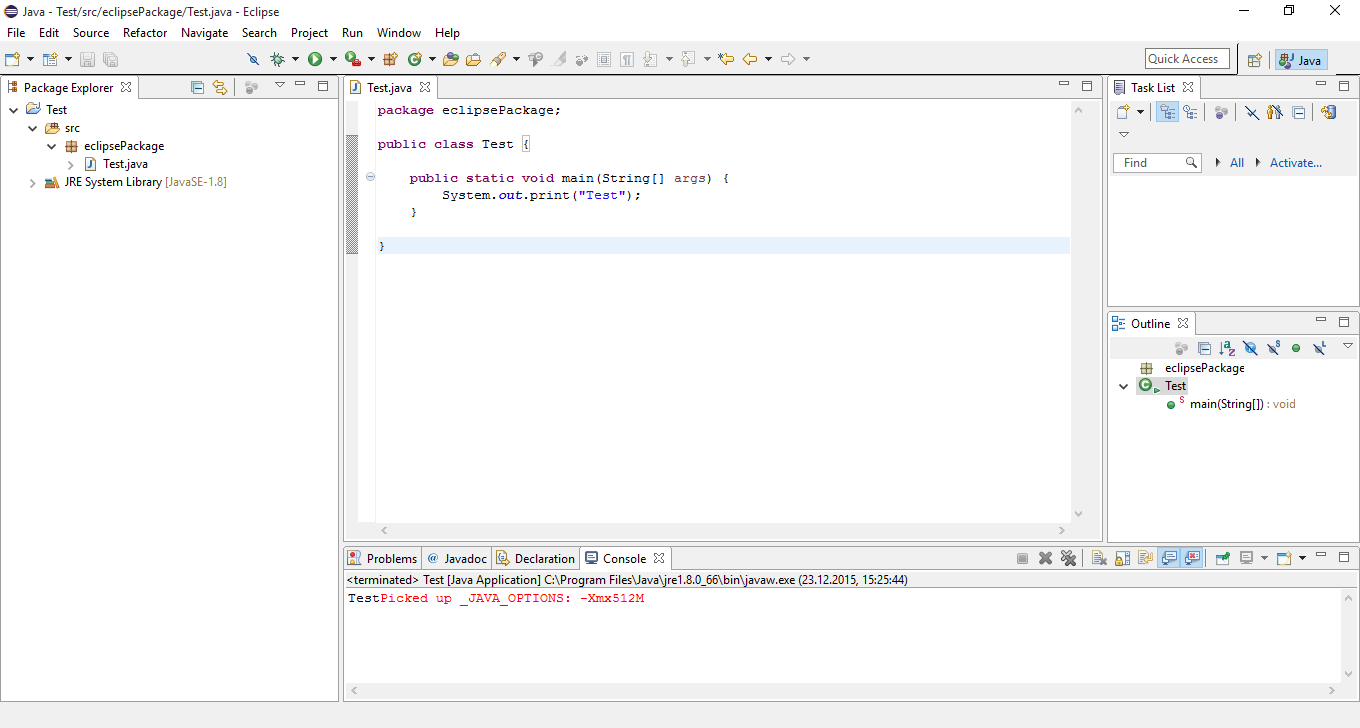
Task: Toggle Show Console on Standard Error change
Action: [x=1191, y=558]
